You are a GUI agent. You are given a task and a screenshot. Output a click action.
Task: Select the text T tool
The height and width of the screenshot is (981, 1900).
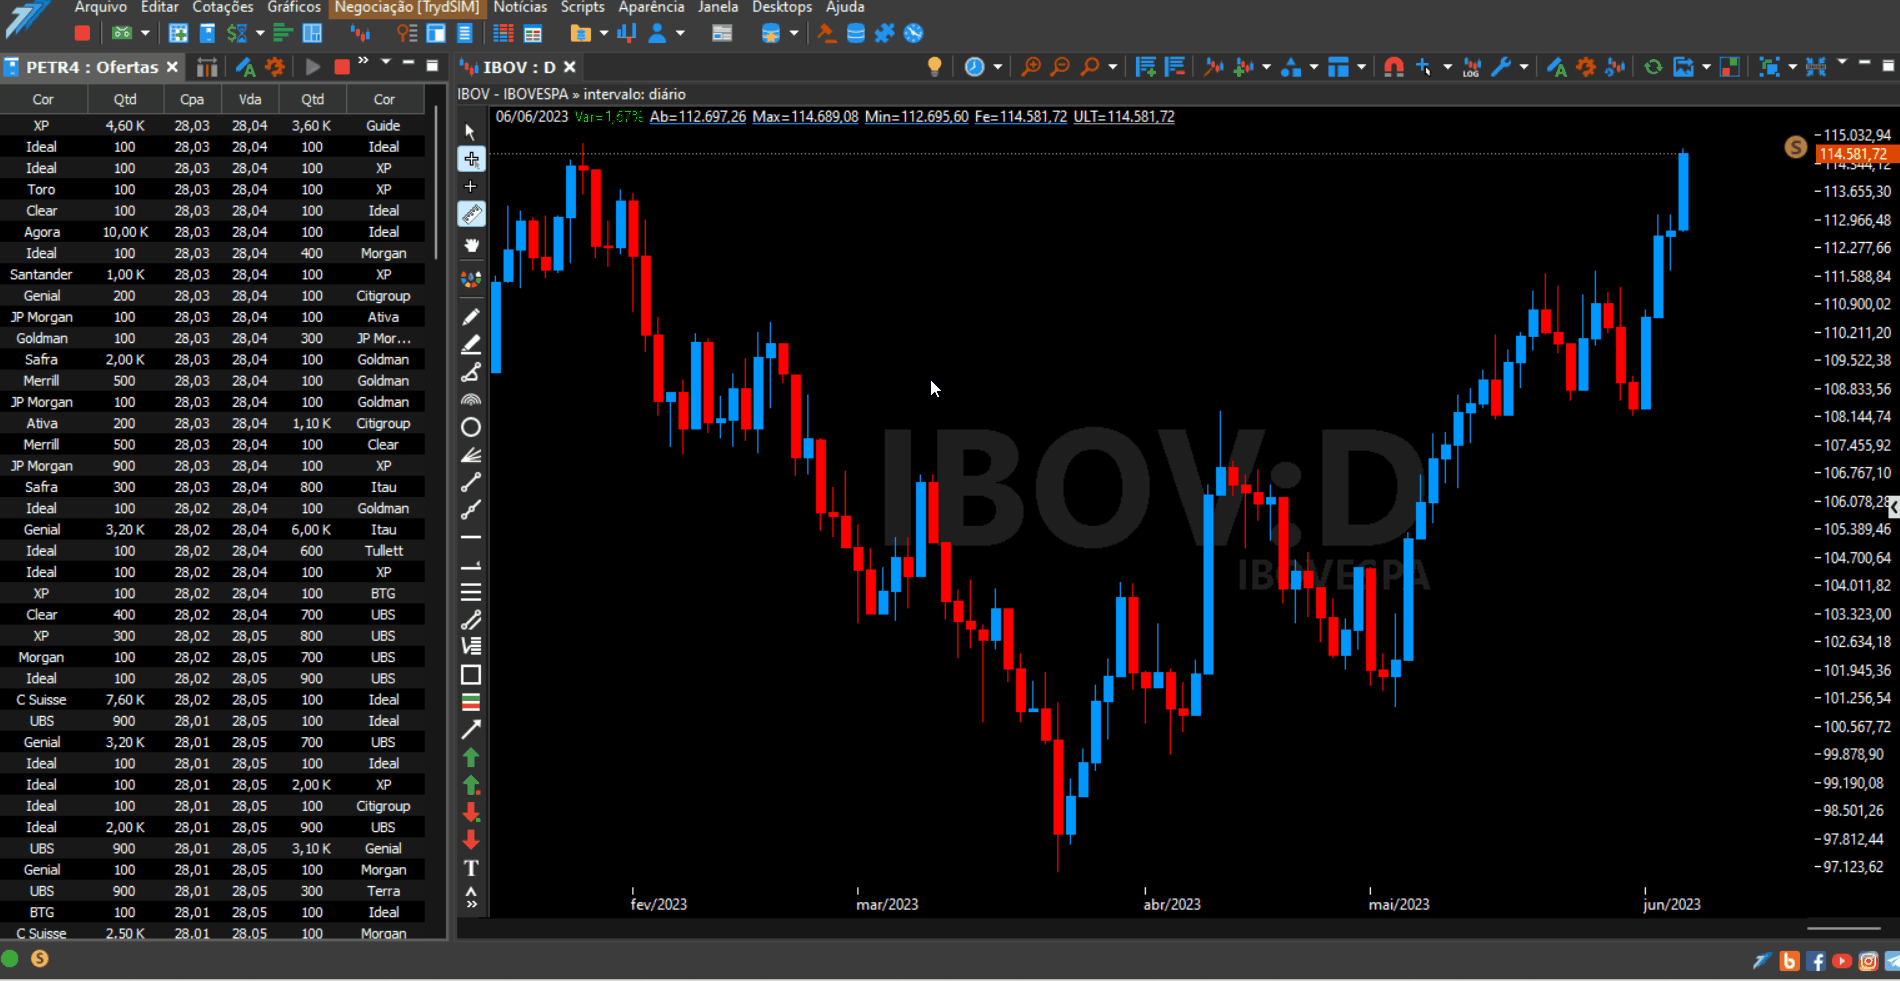(x=471, y=868)
